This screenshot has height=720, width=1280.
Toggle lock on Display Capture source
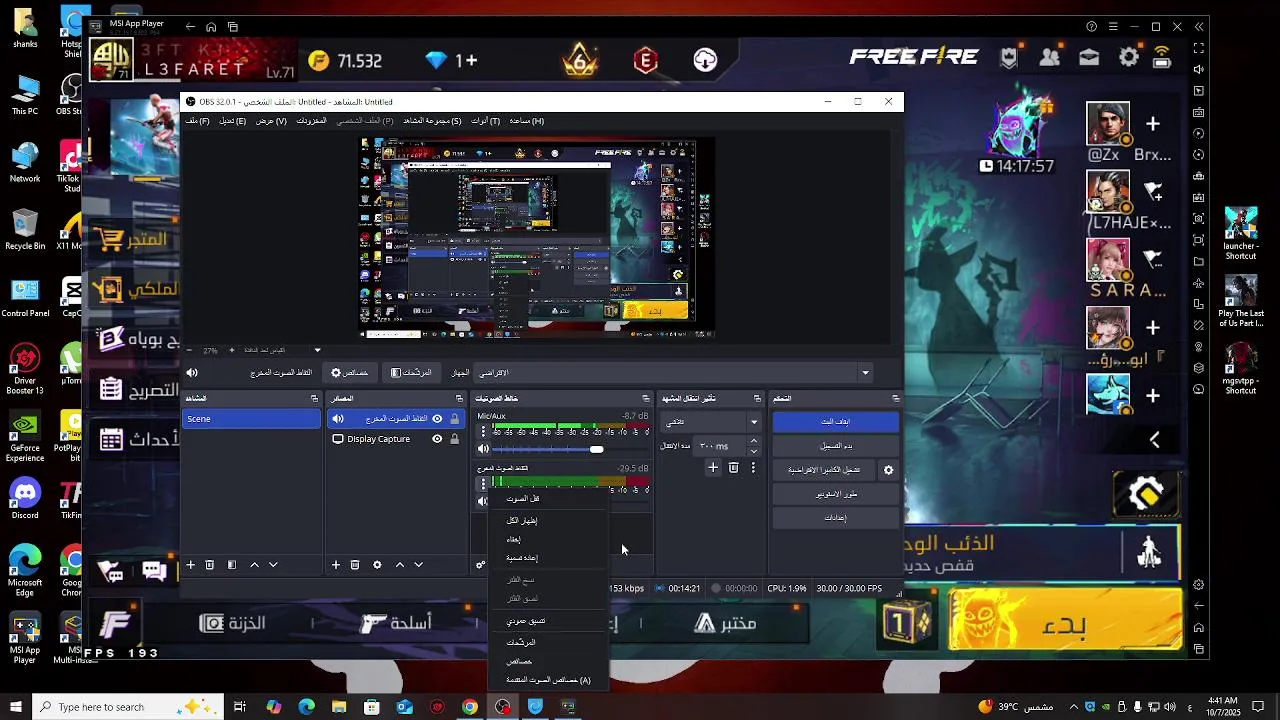coord(455,439)
